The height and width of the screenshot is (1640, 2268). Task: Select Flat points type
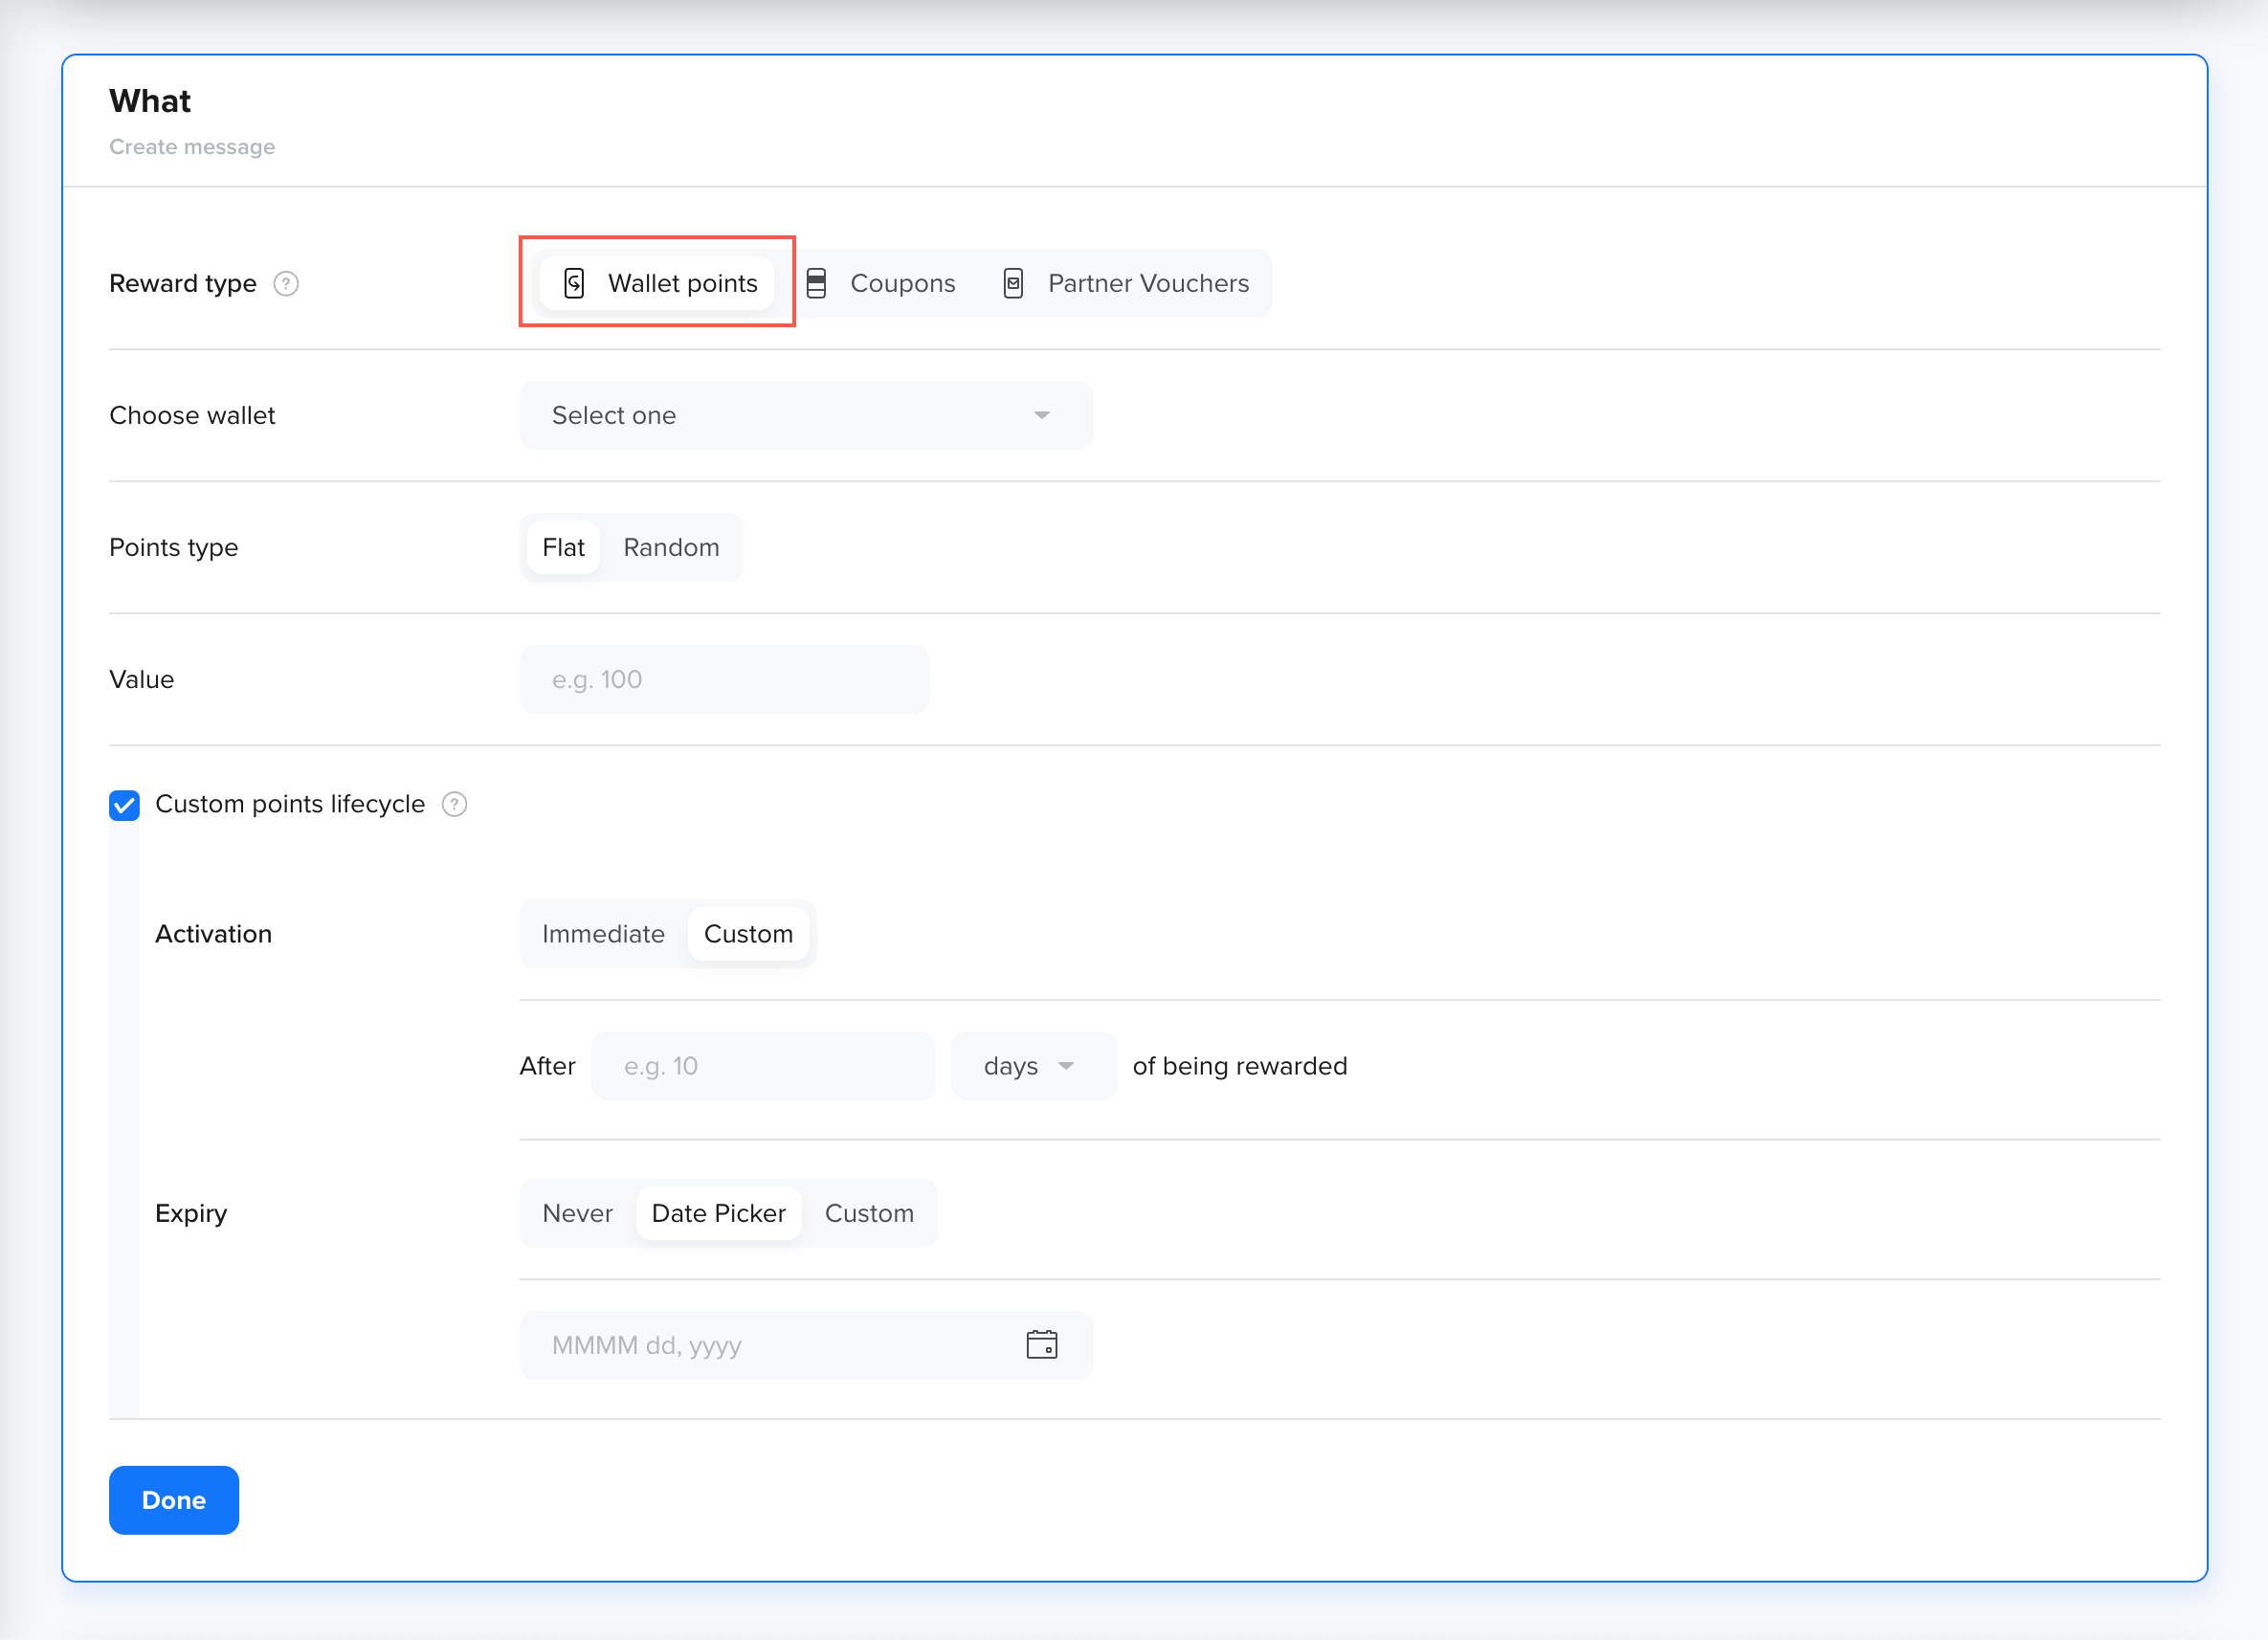coord(563,547)
